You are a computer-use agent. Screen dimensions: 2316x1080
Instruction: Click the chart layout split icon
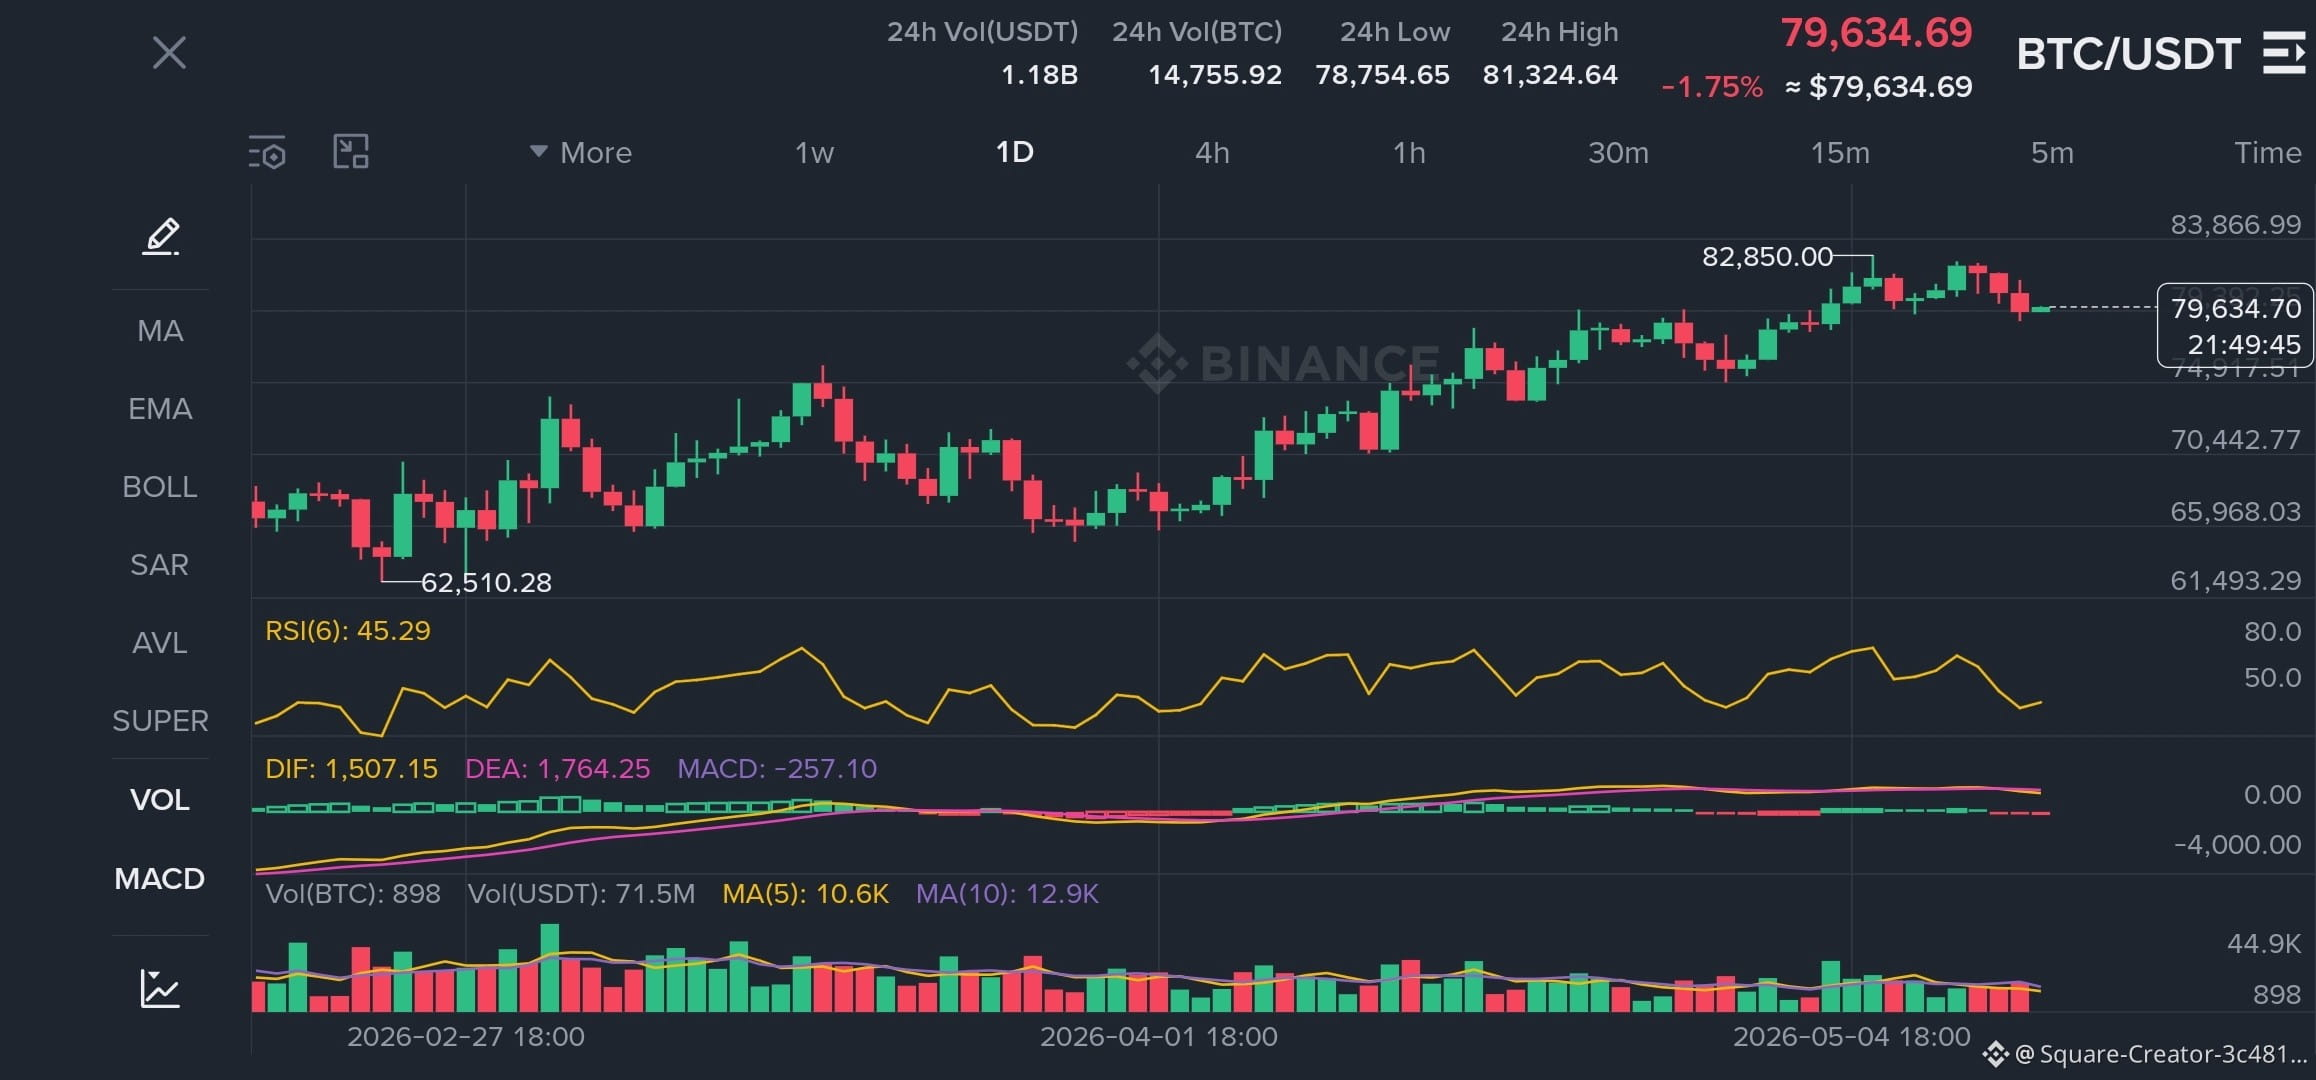351,152
